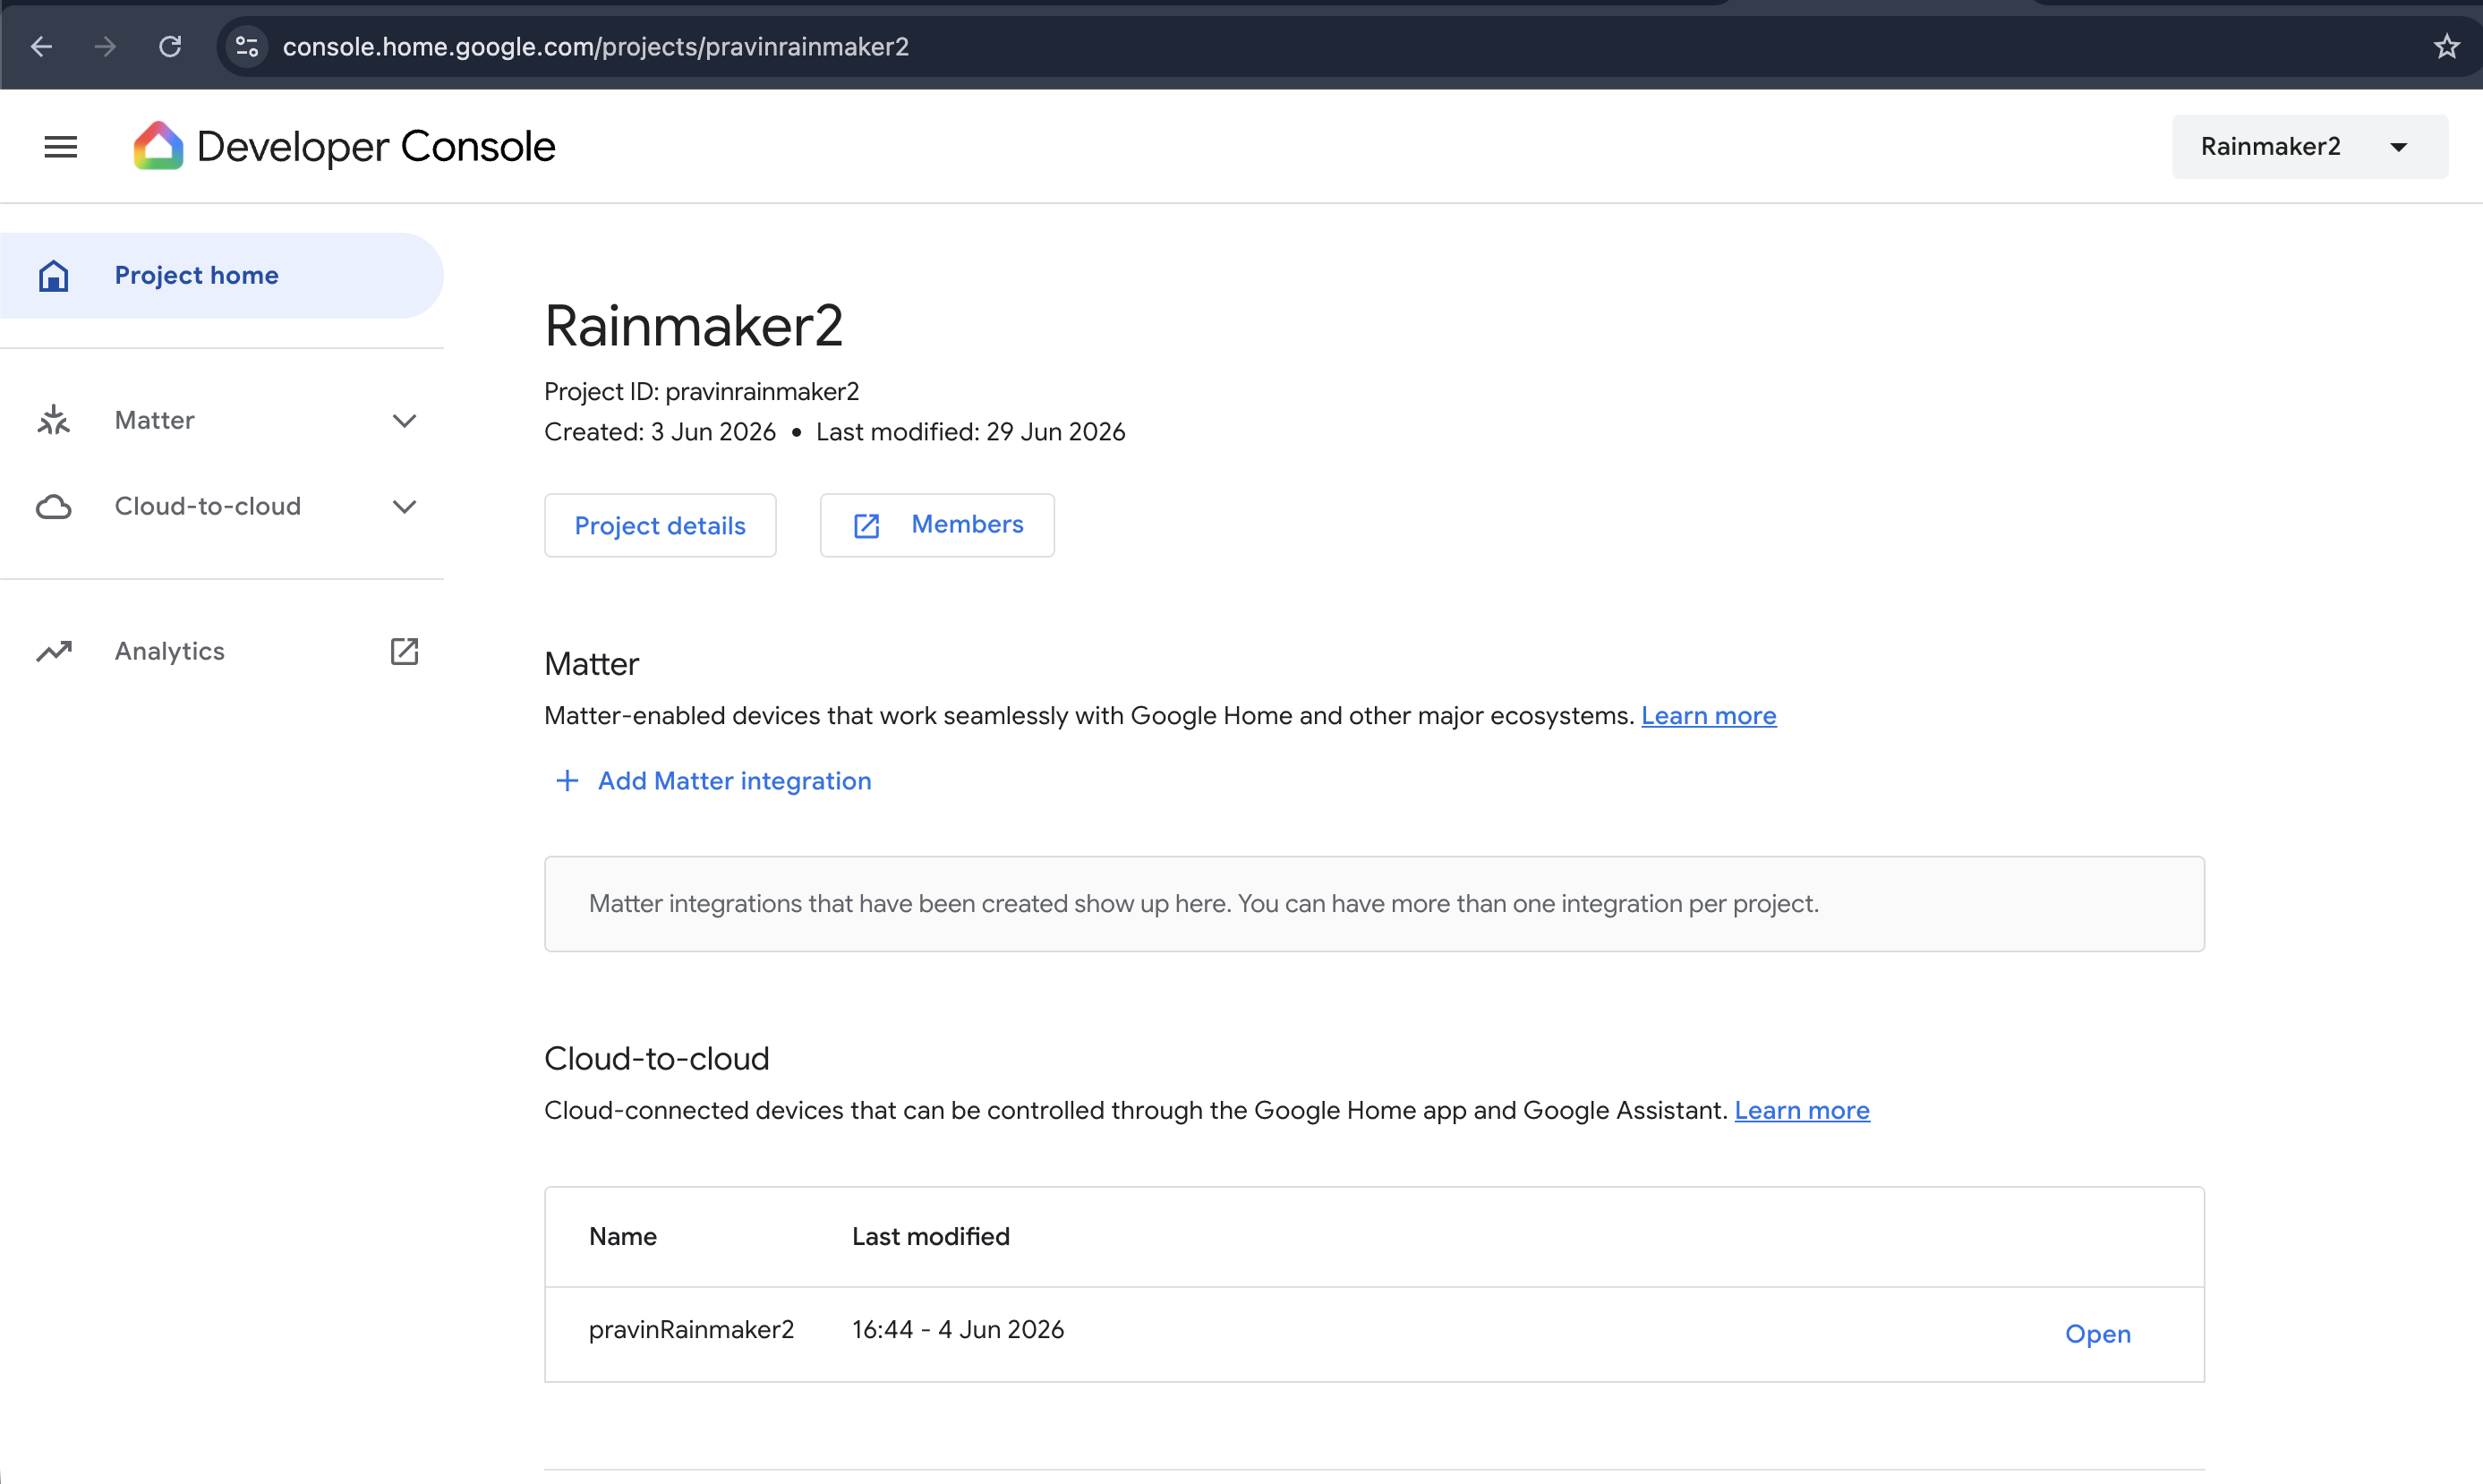The image size is (2483, 1484).
Task: Select Project home in the sidebar
Action: coord(222,276)
